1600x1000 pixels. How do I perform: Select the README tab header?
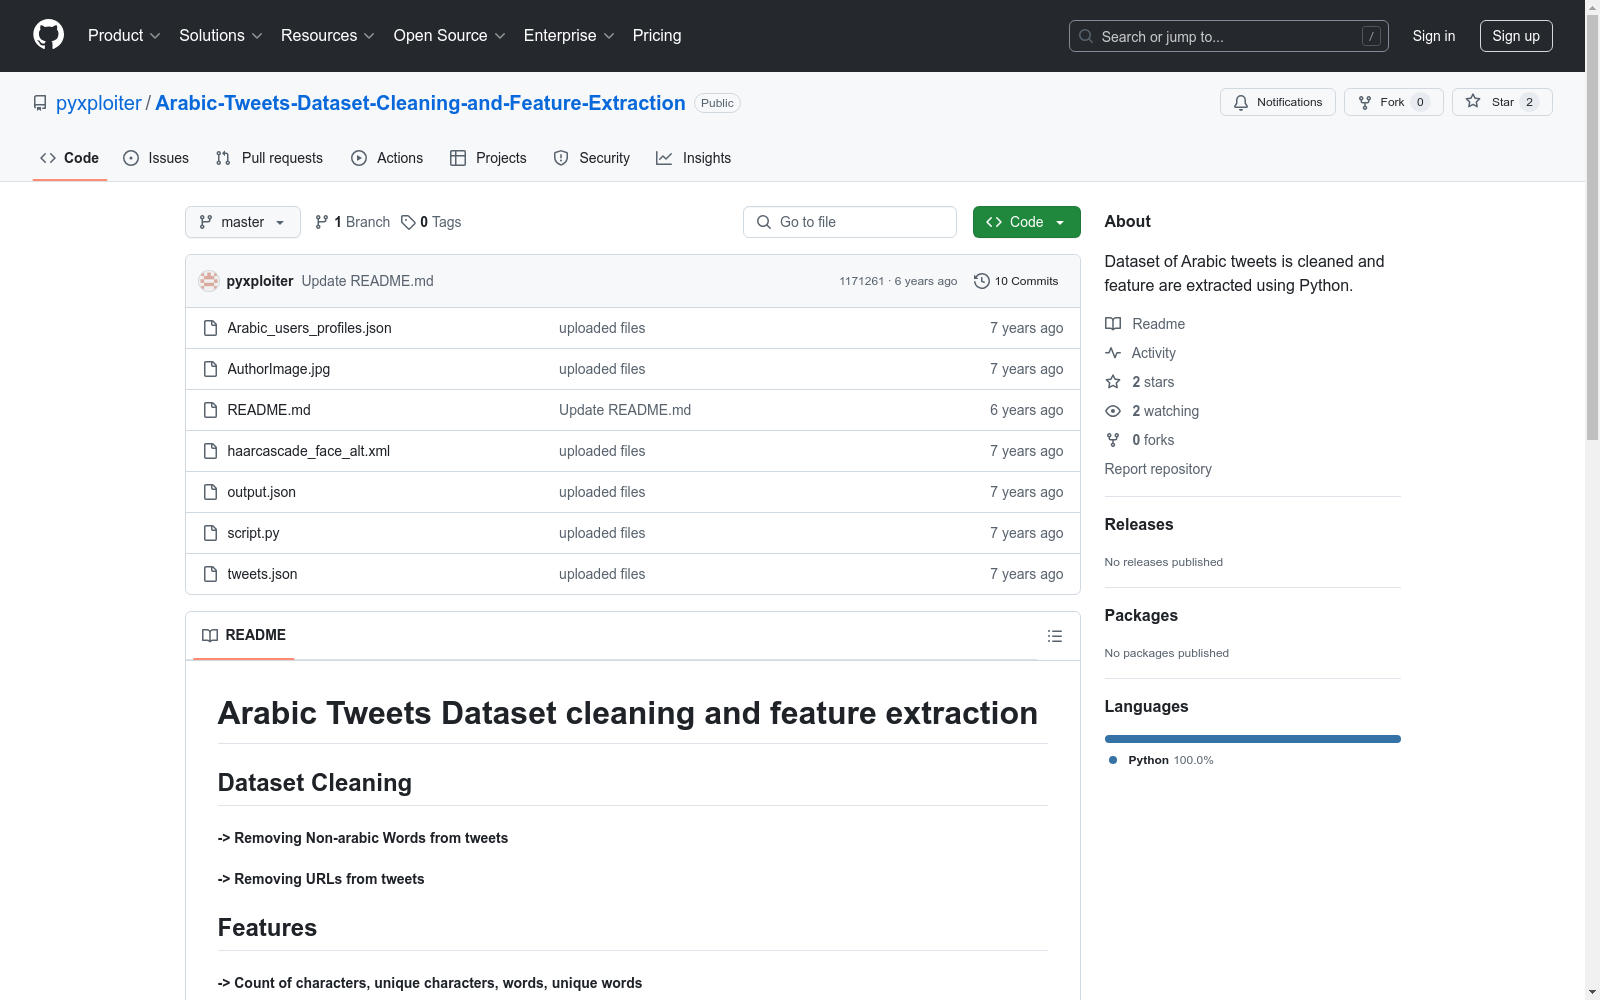click(x=244, y=635)
